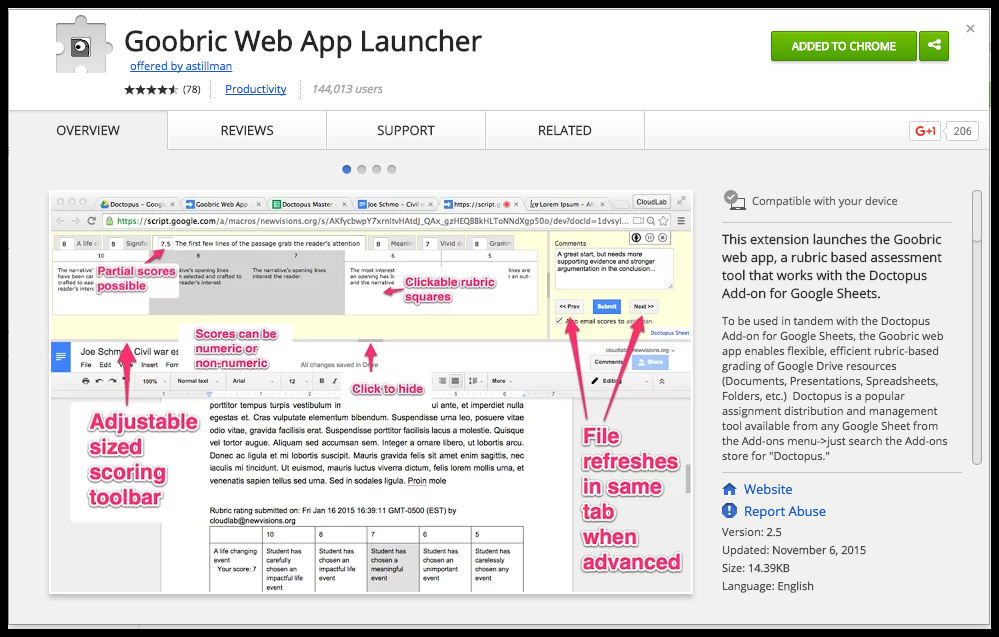Click the '144,013 users' text
This screenshot has width=999, height=637.
(347, 89)
